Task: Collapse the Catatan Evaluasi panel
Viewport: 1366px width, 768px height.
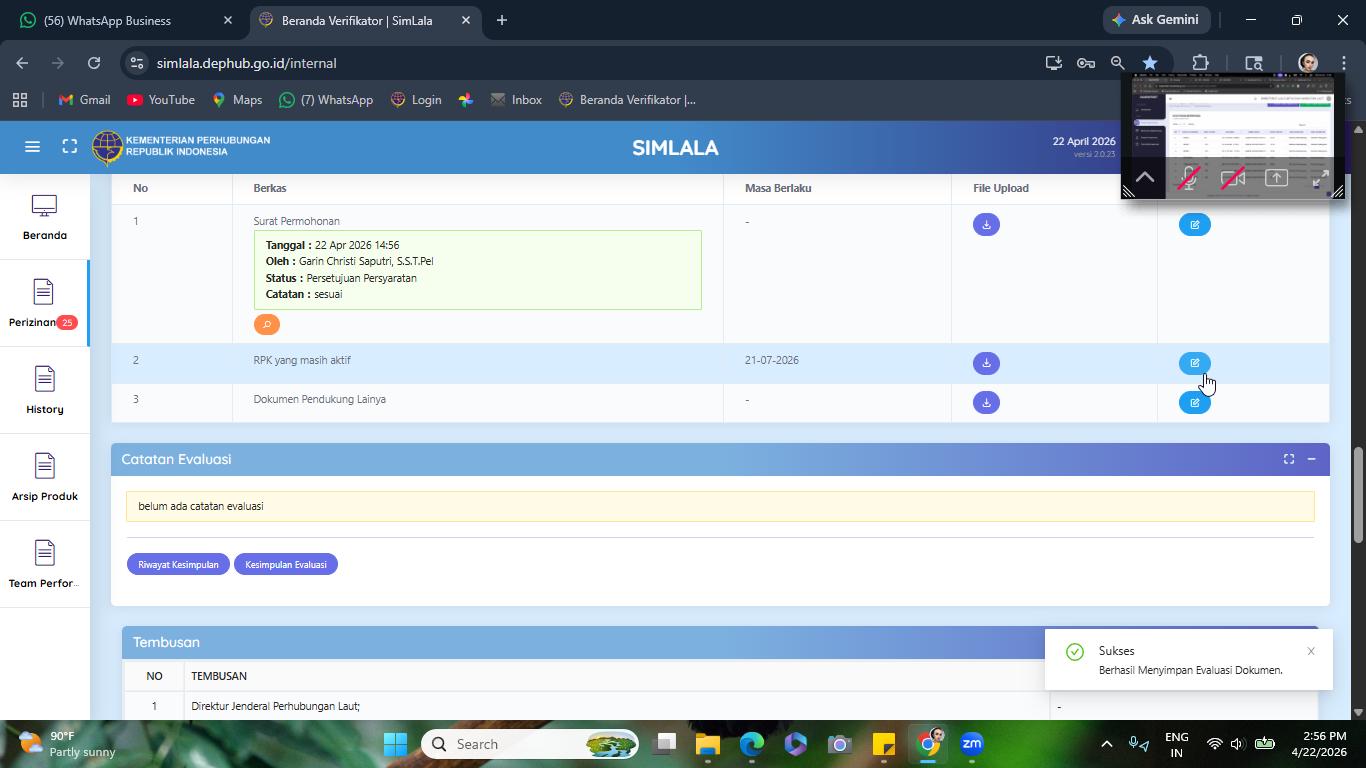Action: click(1311, 459)
